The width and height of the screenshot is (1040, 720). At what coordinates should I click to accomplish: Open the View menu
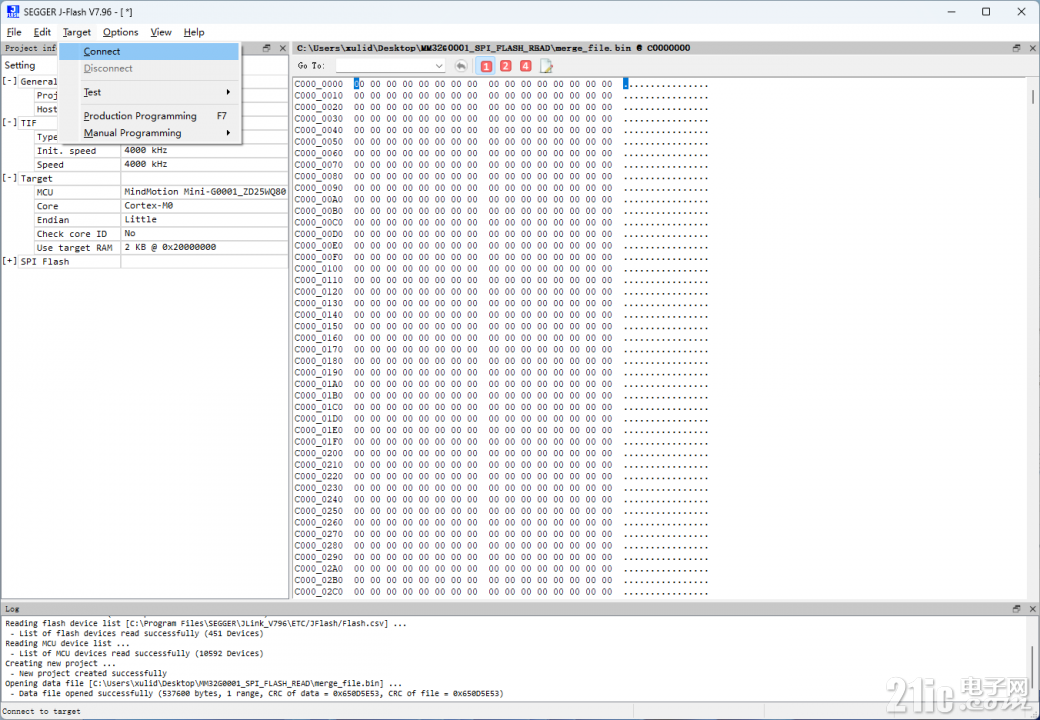tap(161, 32)
